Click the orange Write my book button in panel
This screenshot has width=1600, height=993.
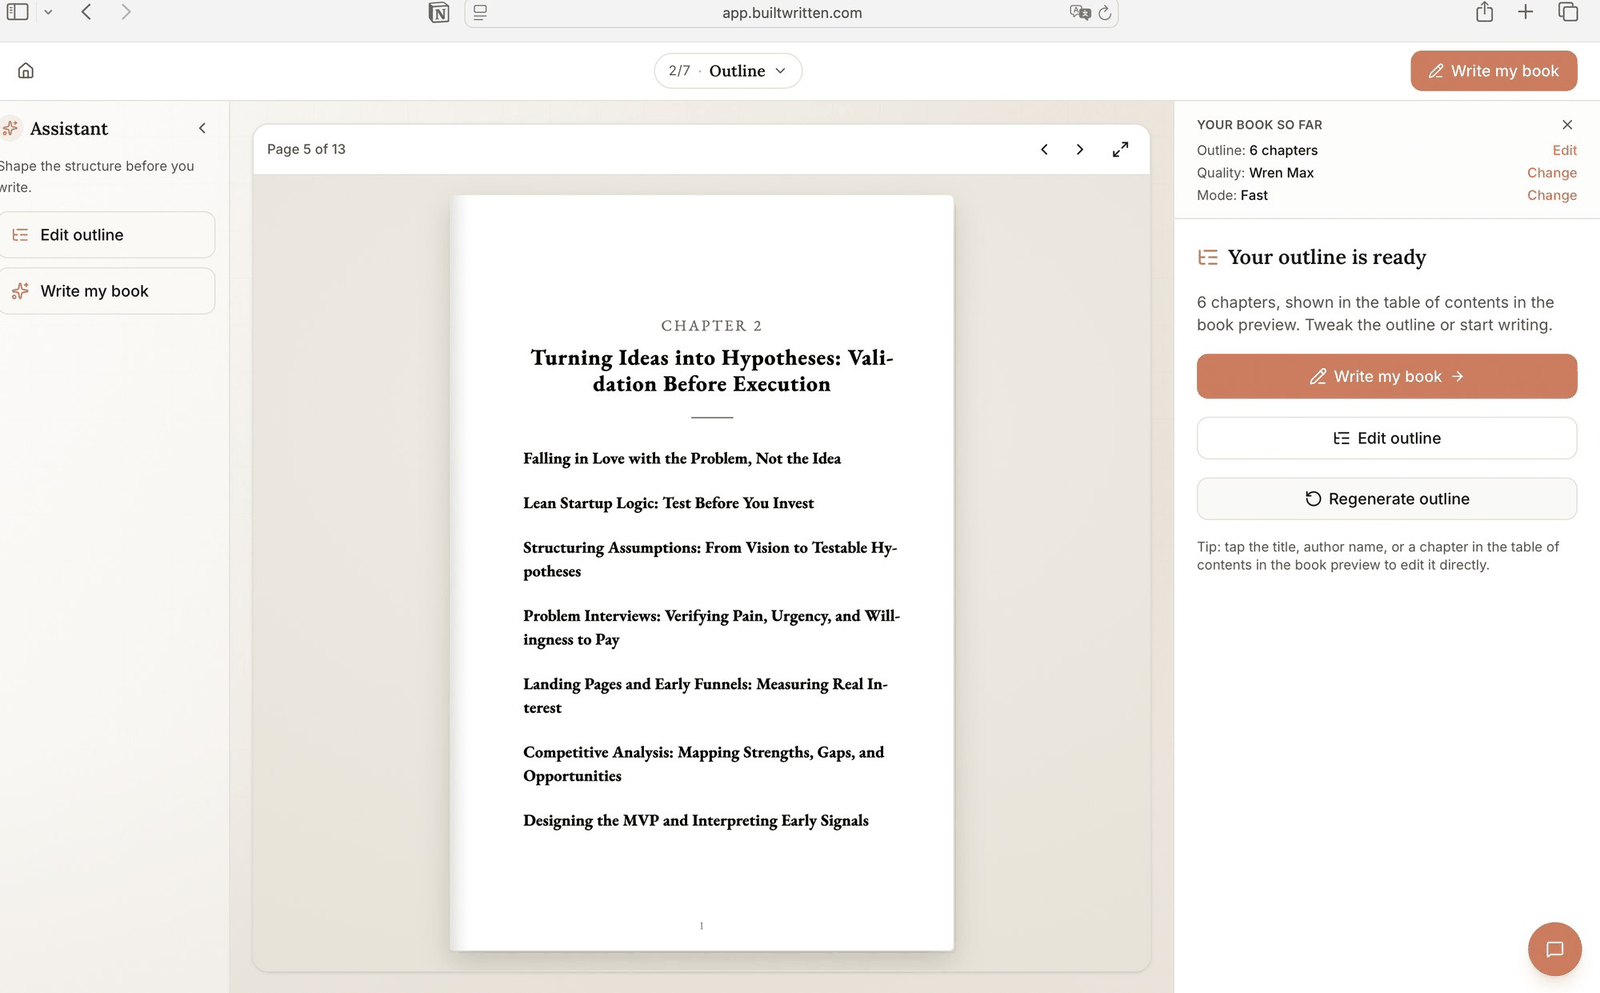click(x=1387, y=376)
